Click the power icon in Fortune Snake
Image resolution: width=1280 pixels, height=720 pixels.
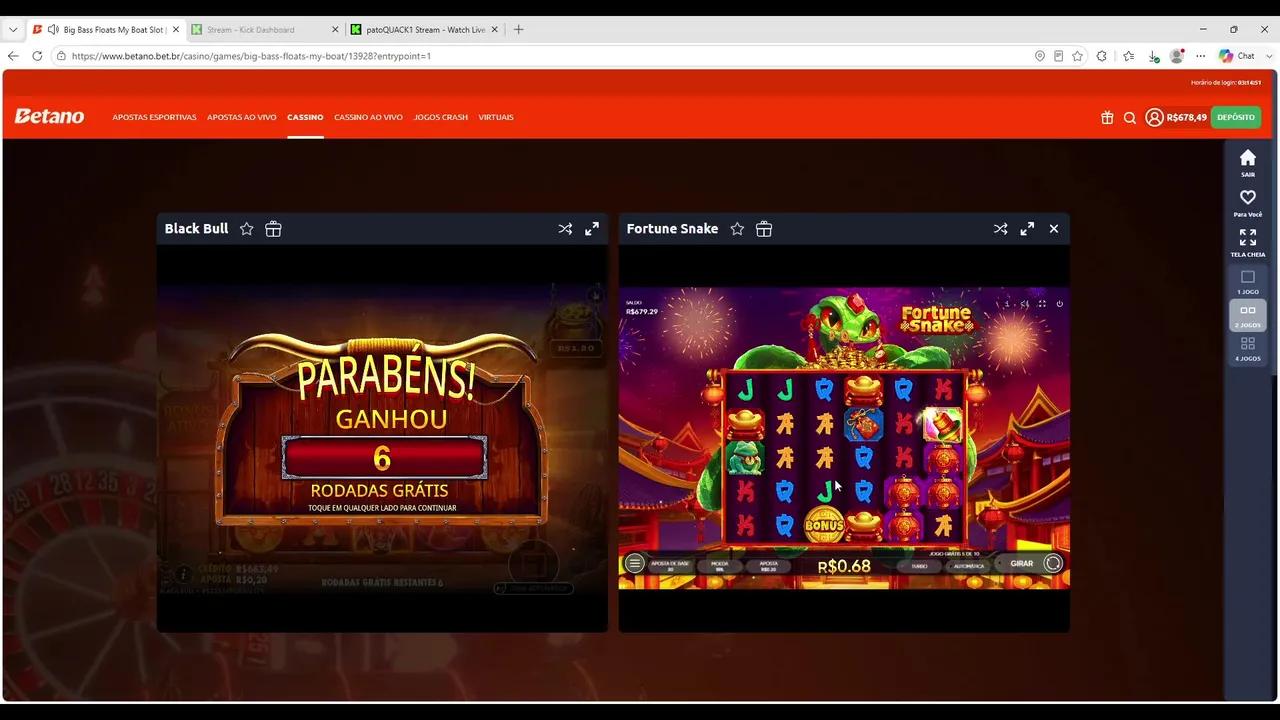1059,303
